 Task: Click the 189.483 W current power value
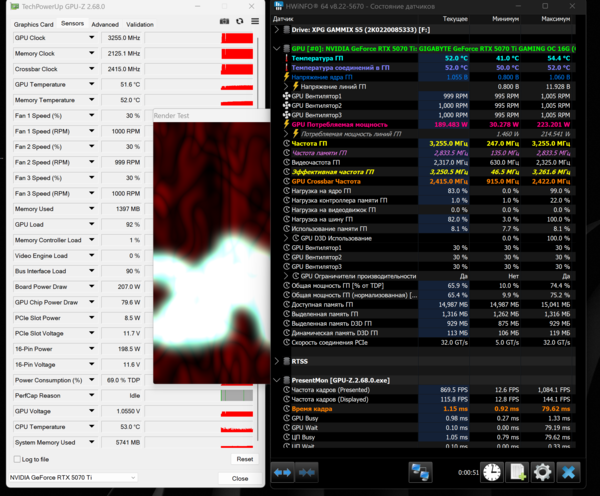tap(451, 124)
